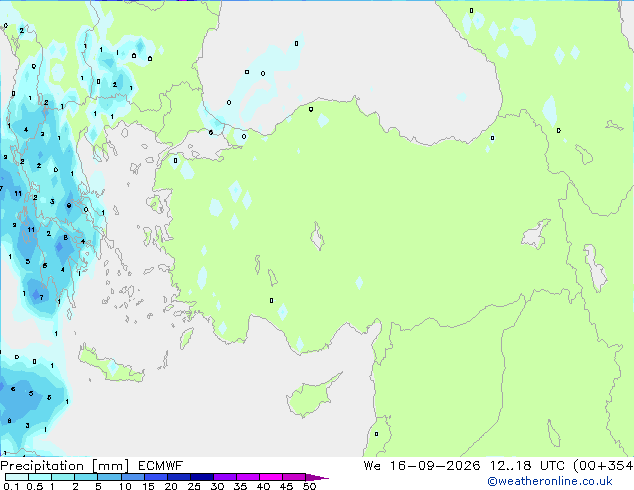Click Lake Van in eastern Turkey

tap(536, 234)
